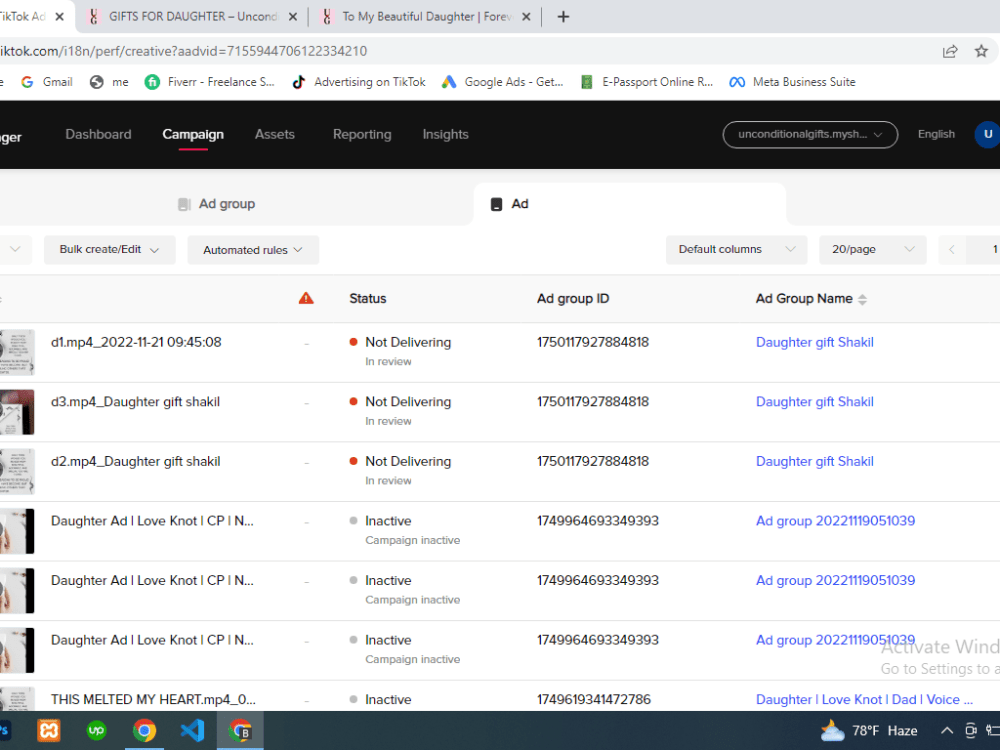
Task: Click the share page icon in address bar
Action: [x=950, y=51]
